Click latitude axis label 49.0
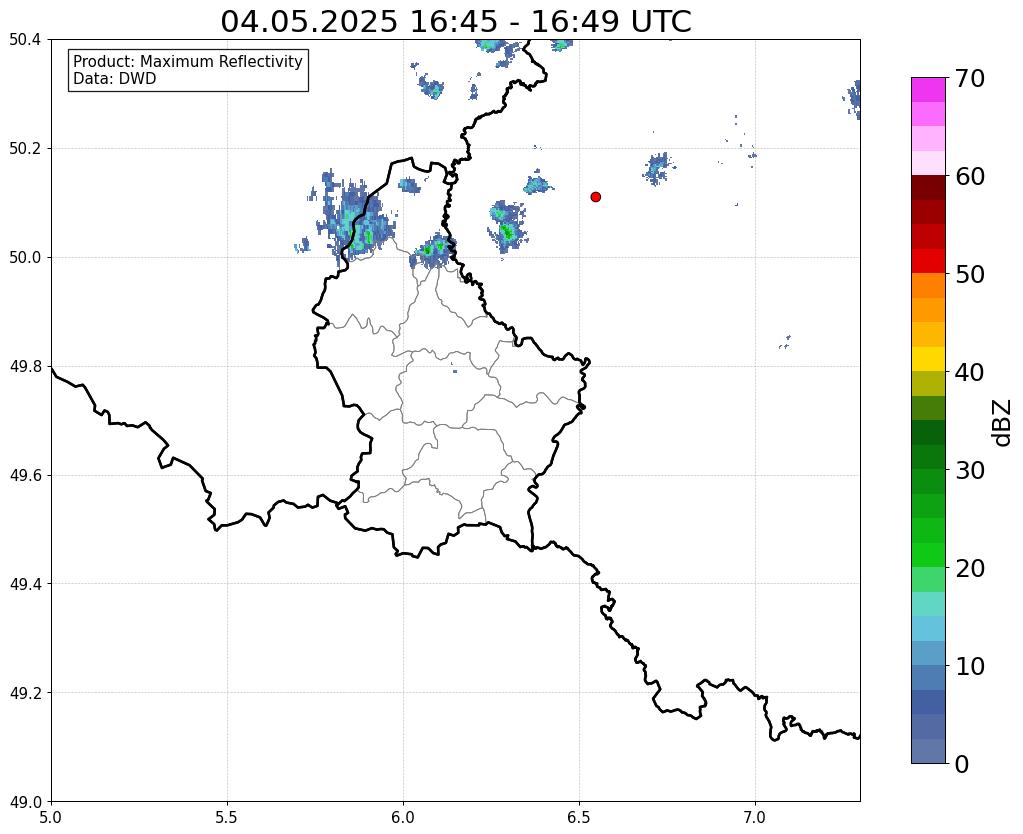The image size is (1023, 834). point(25,802)
